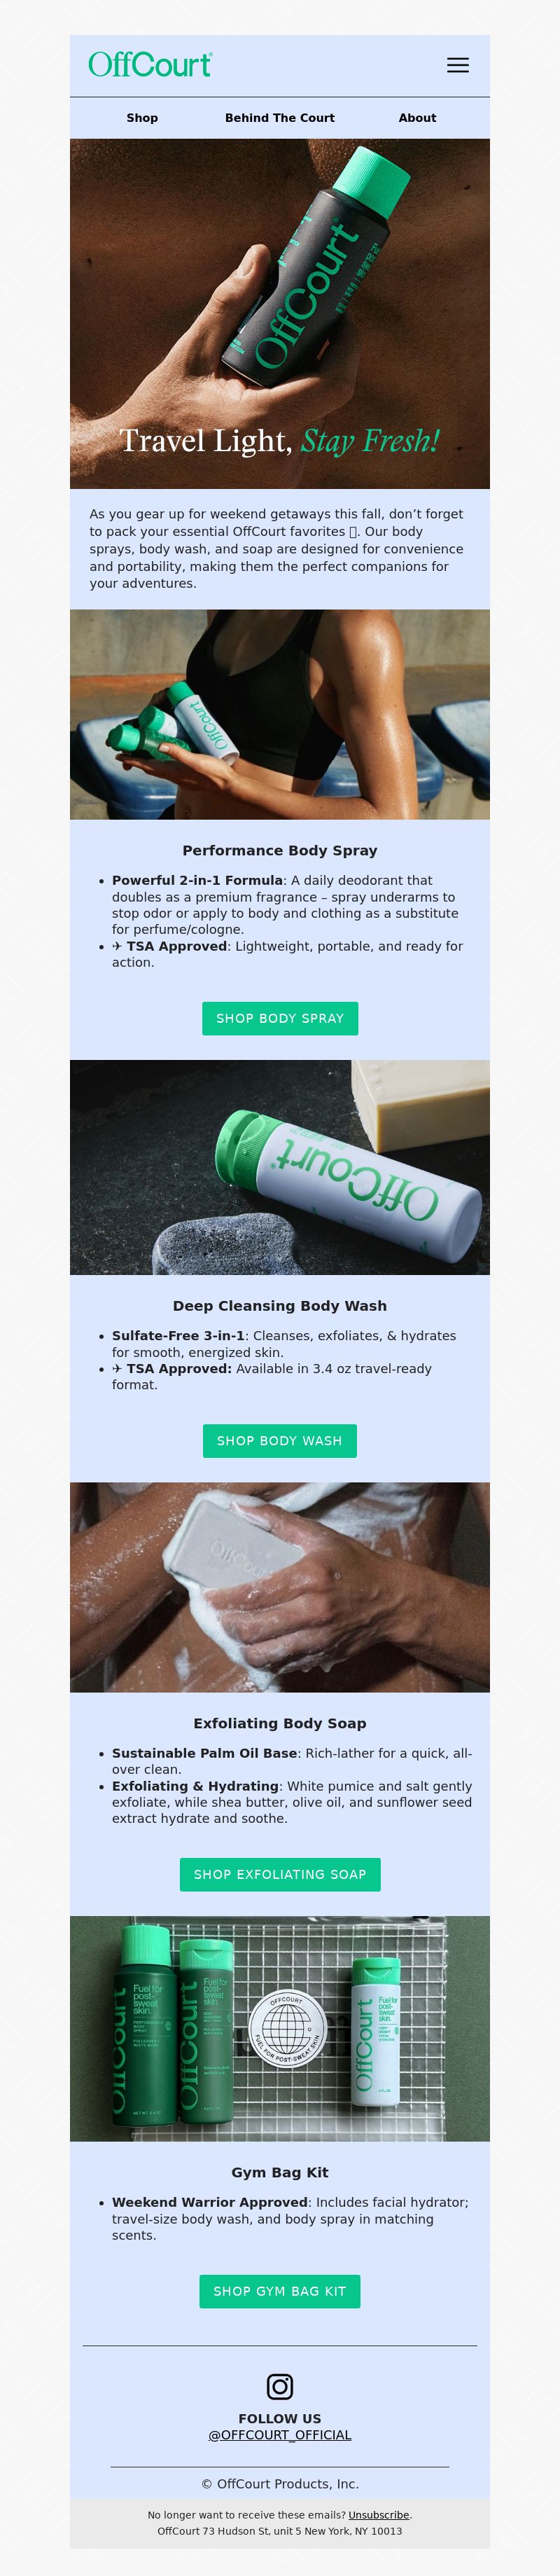Click the Performance Body Spray heading
The image size is (560, 2576).
(280, 851)
